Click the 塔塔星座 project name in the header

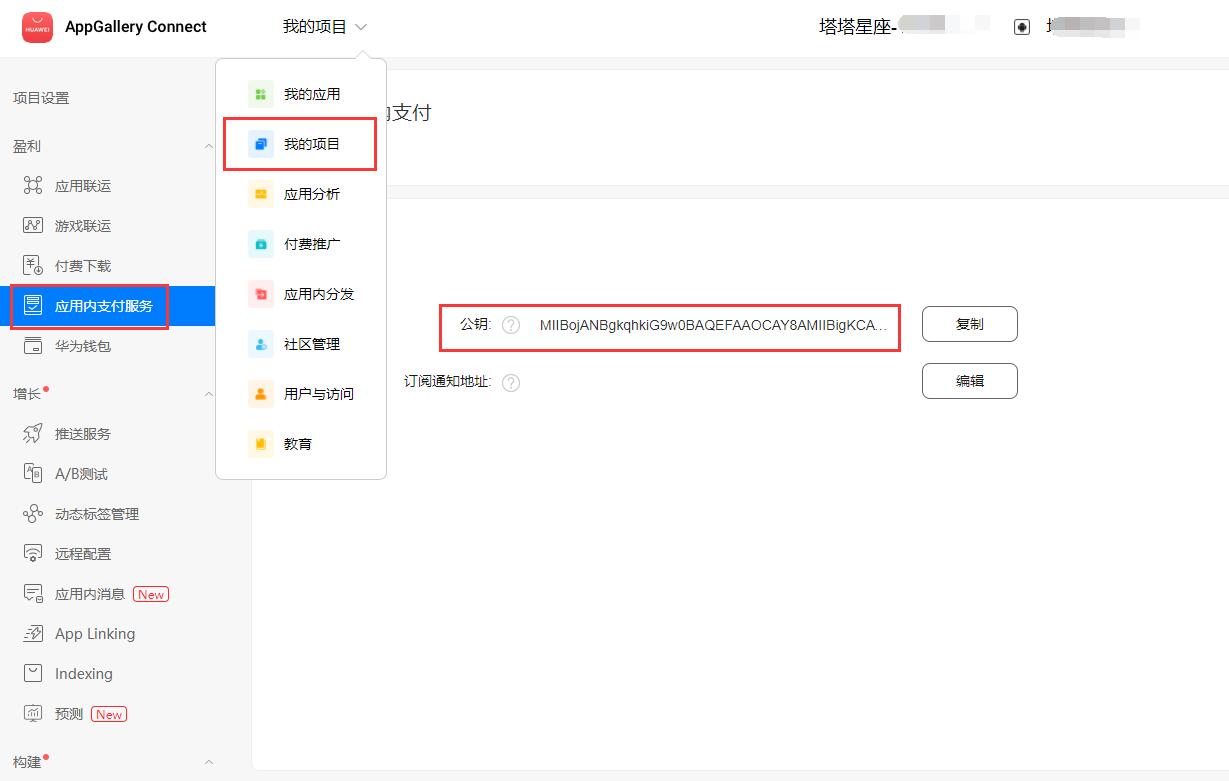coord(856,27)
